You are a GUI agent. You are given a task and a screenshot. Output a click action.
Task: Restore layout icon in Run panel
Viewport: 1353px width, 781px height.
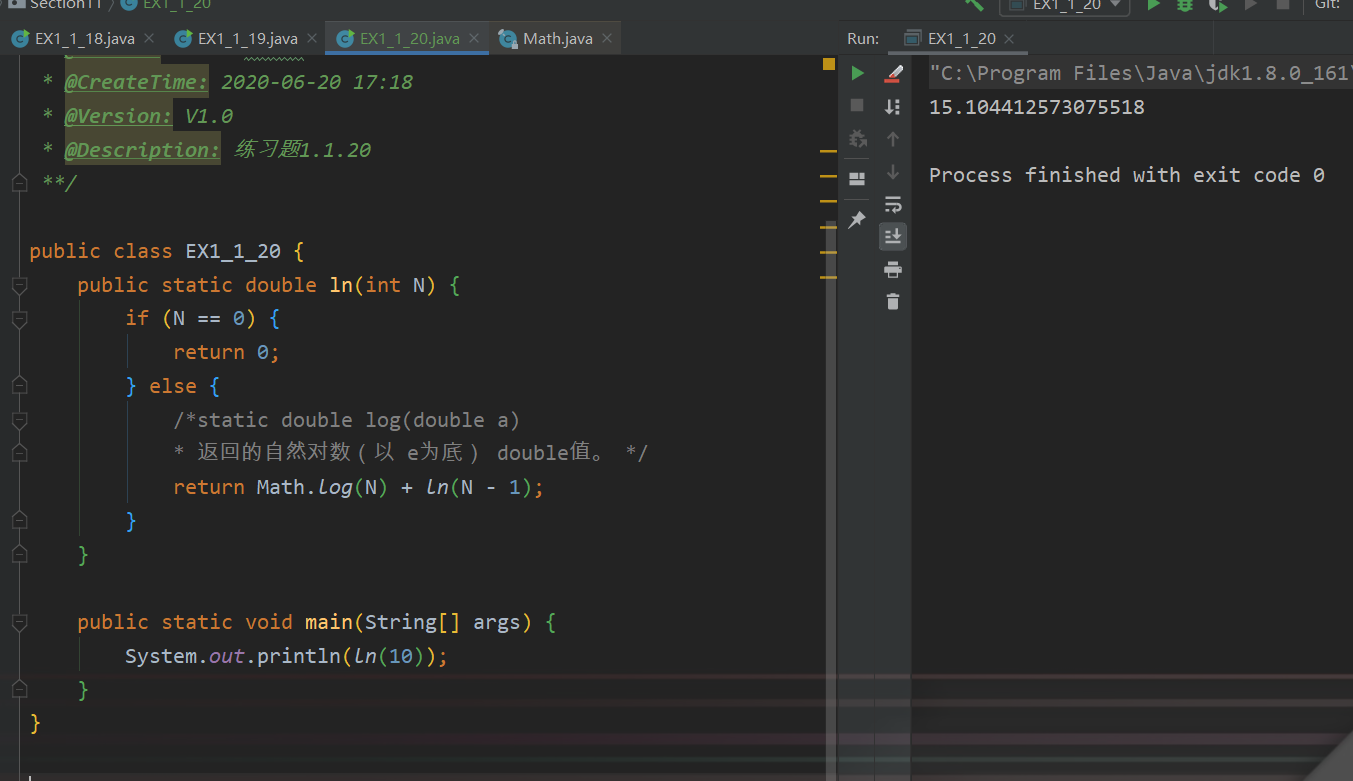857,179
